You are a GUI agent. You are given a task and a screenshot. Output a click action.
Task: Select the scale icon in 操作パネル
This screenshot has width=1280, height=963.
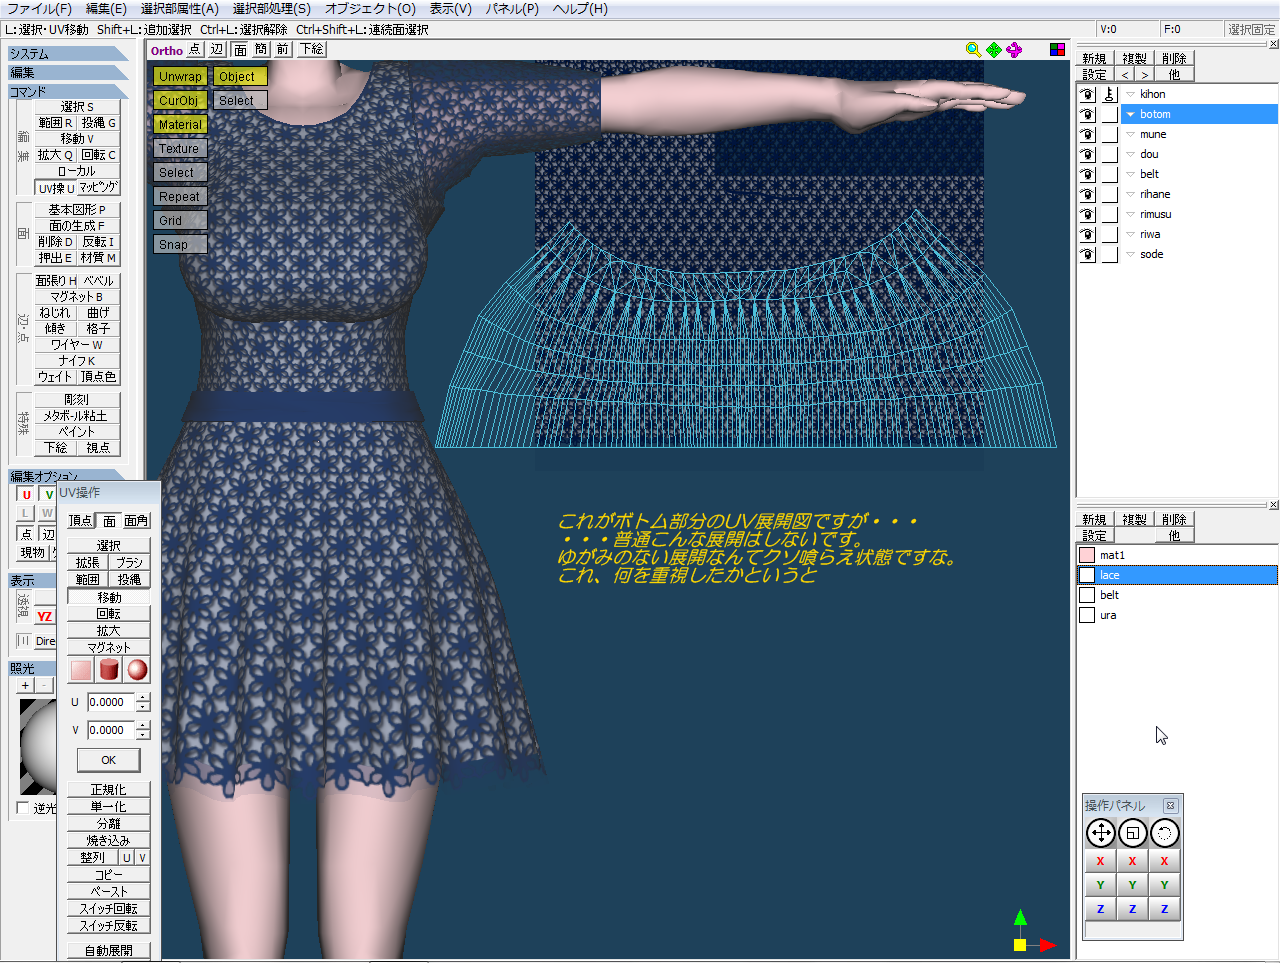[x=1132, y=833]
